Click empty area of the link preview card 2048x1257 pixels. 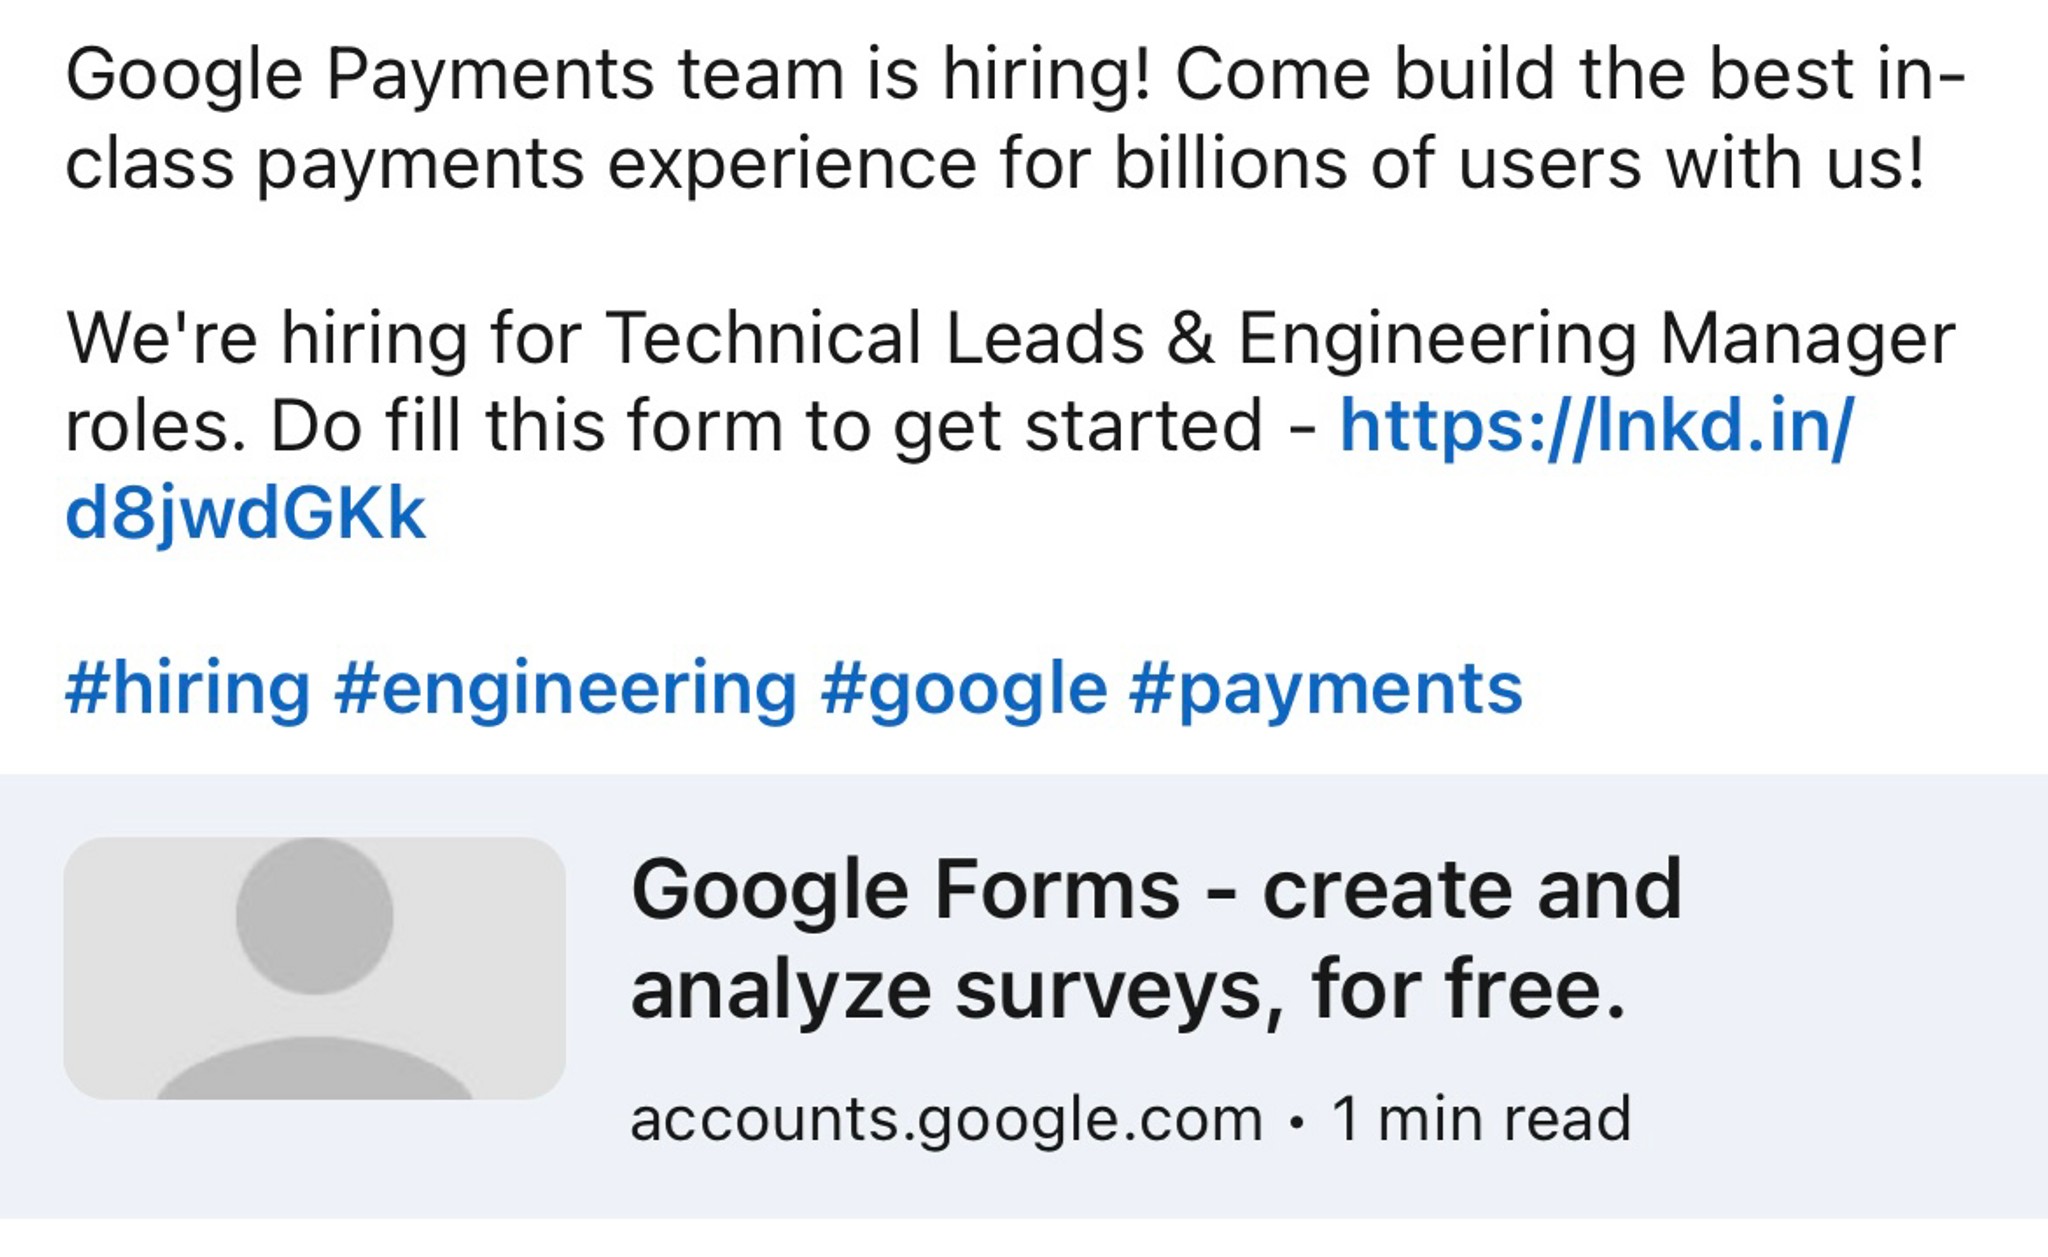1850,1000
